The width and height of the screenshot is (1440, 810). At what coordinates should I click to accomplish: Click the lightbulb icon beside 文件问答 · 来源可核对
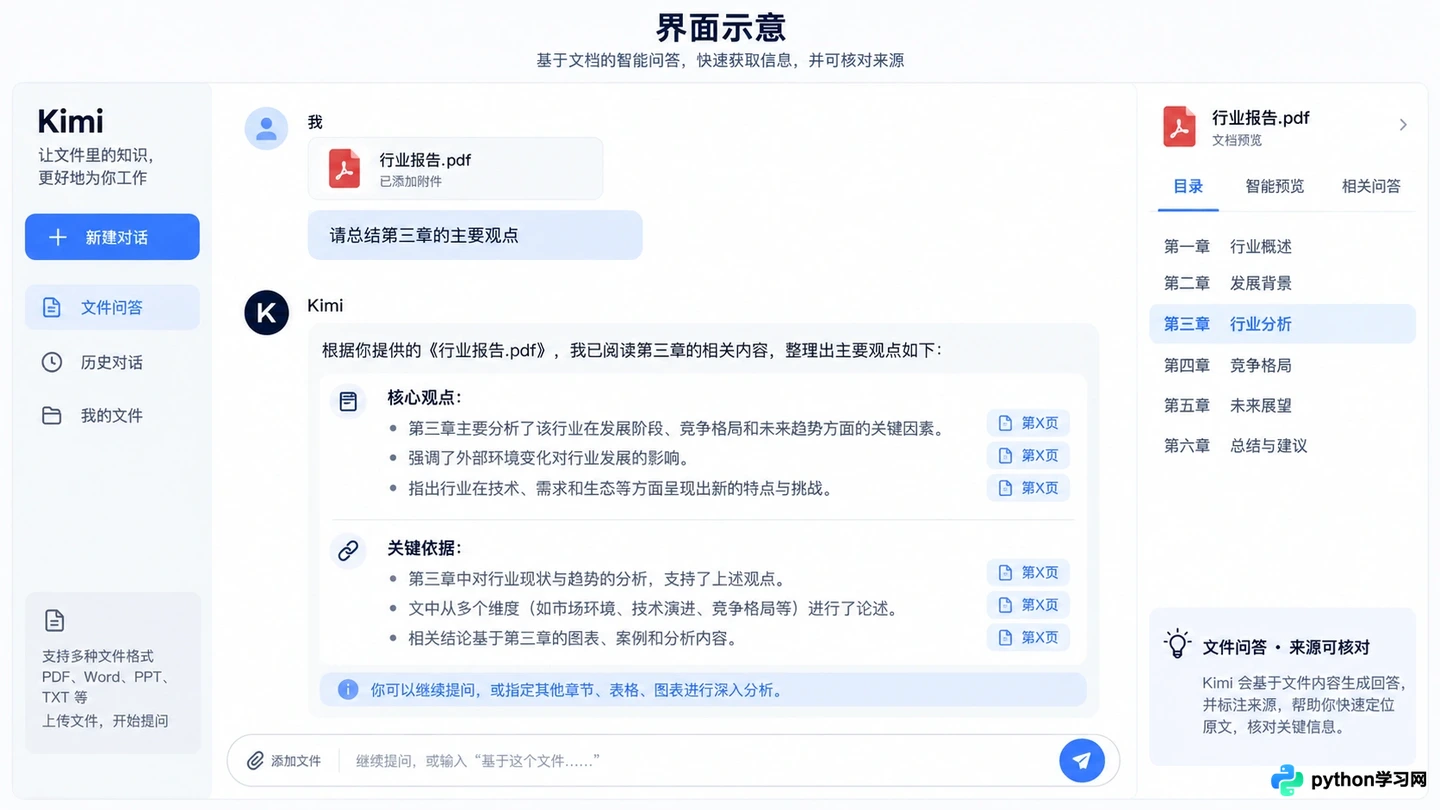pos(1179,644)
